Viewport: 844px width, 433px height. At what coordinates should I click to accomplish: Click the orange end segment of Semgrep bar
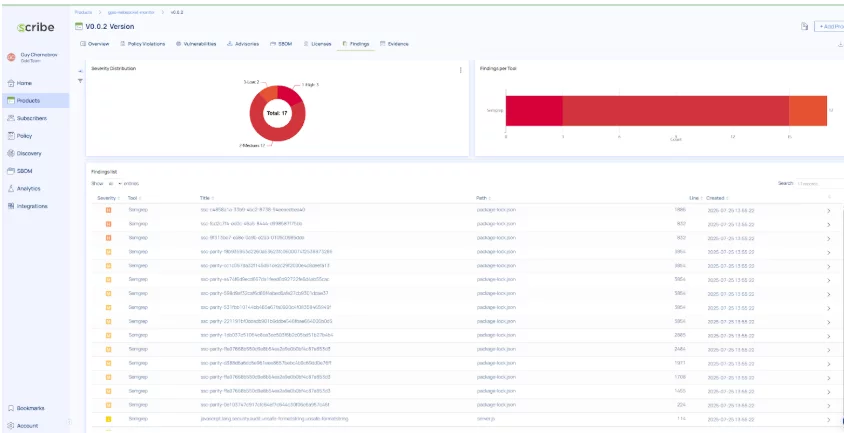[x=807, y=111]
